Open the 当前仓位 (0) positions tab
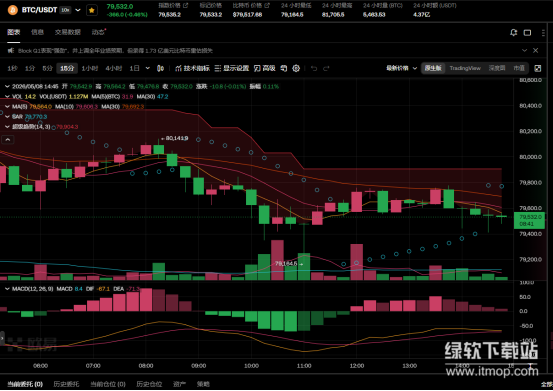553x391 pixels. [108, 384]
